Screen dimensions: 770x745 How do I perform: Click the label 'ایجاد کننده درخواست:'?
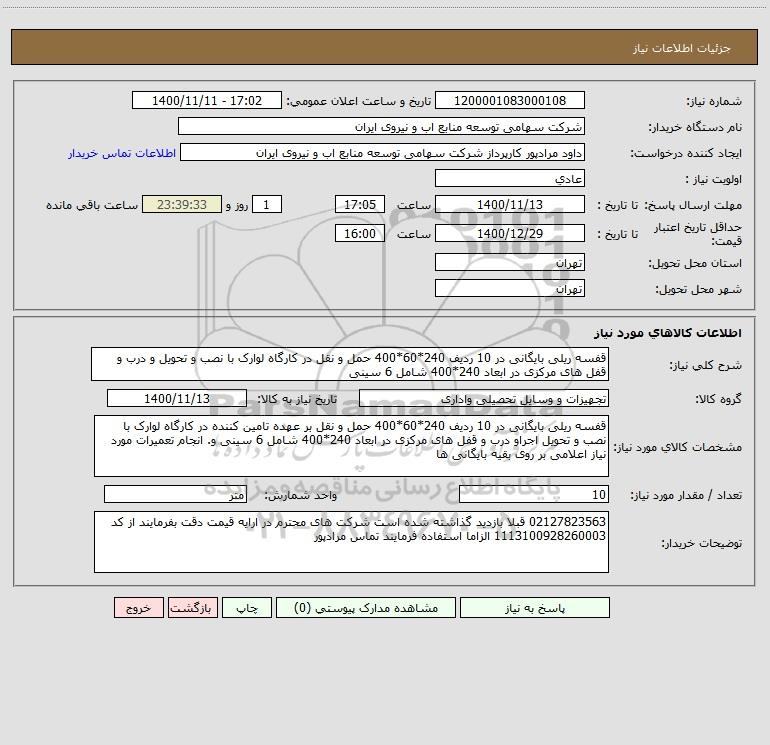coord(686,154)
